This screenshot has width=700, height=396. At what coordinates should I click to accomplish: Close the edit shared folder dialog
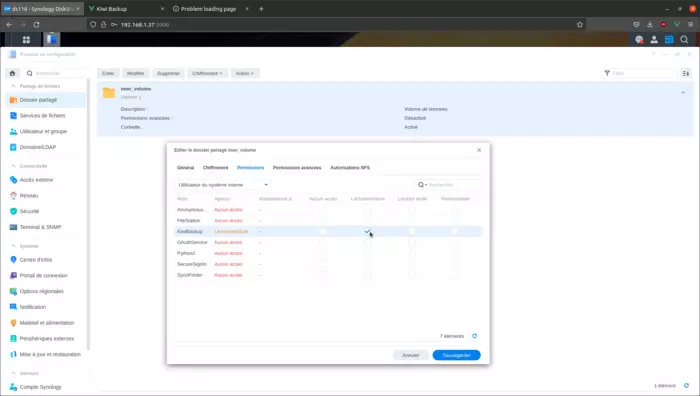pyautogui.click(x=479, y=150)
